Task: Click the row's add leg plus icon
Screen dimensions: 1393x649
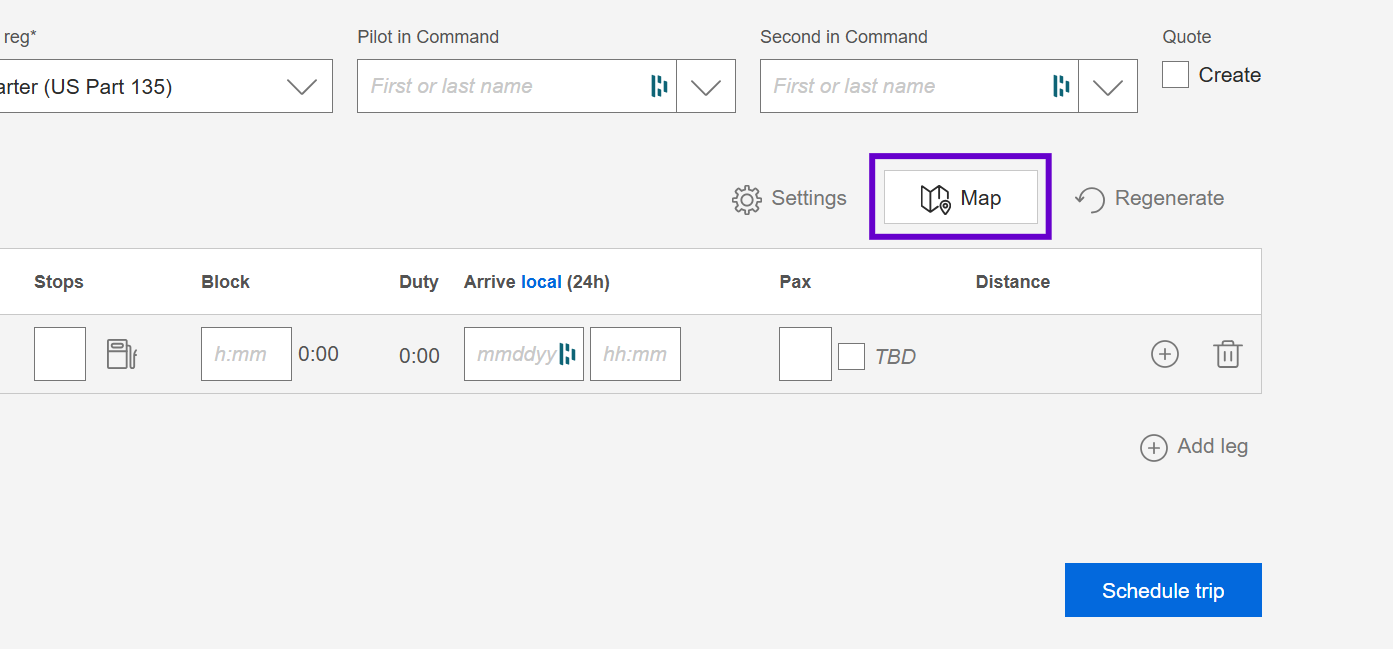Action: coord(1165,354)
